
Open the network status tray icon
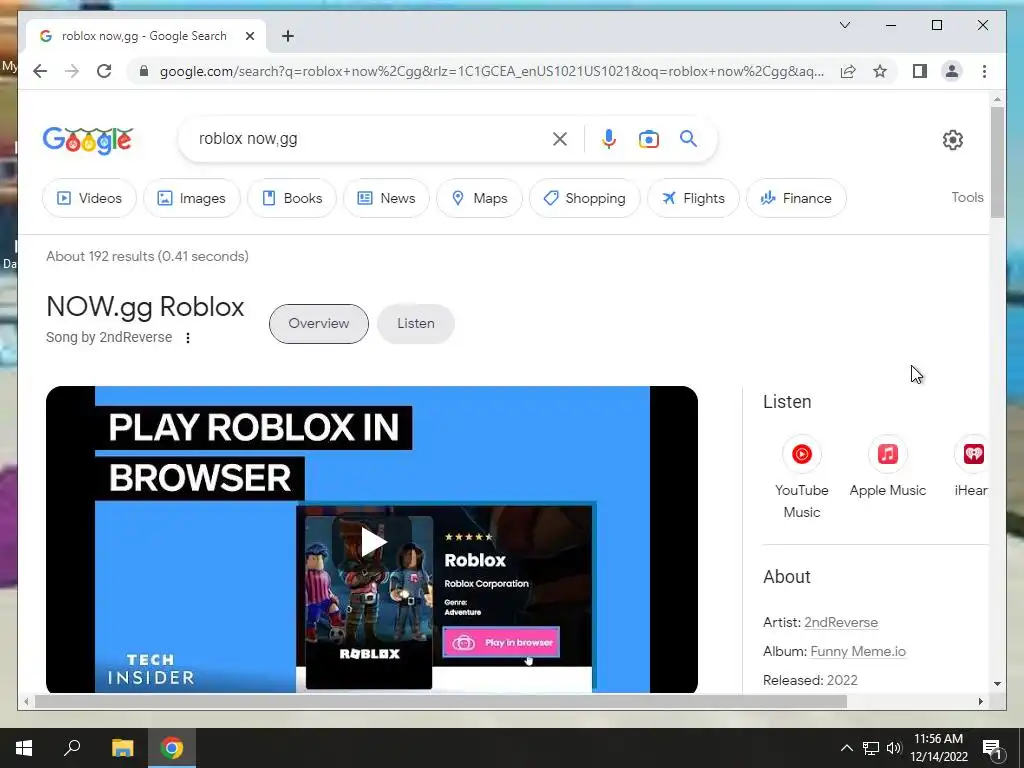(871, 748)
